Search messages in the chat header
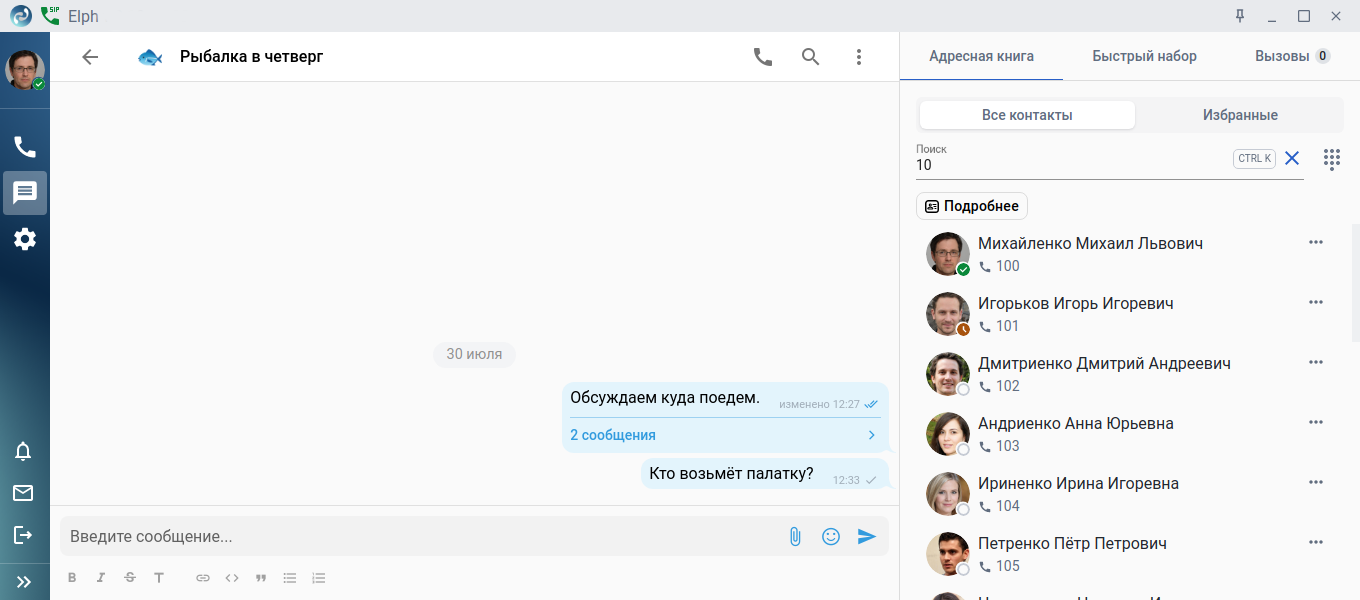Image resolution: width=1360 pixels, height=600 pixels. click(811, 57)
